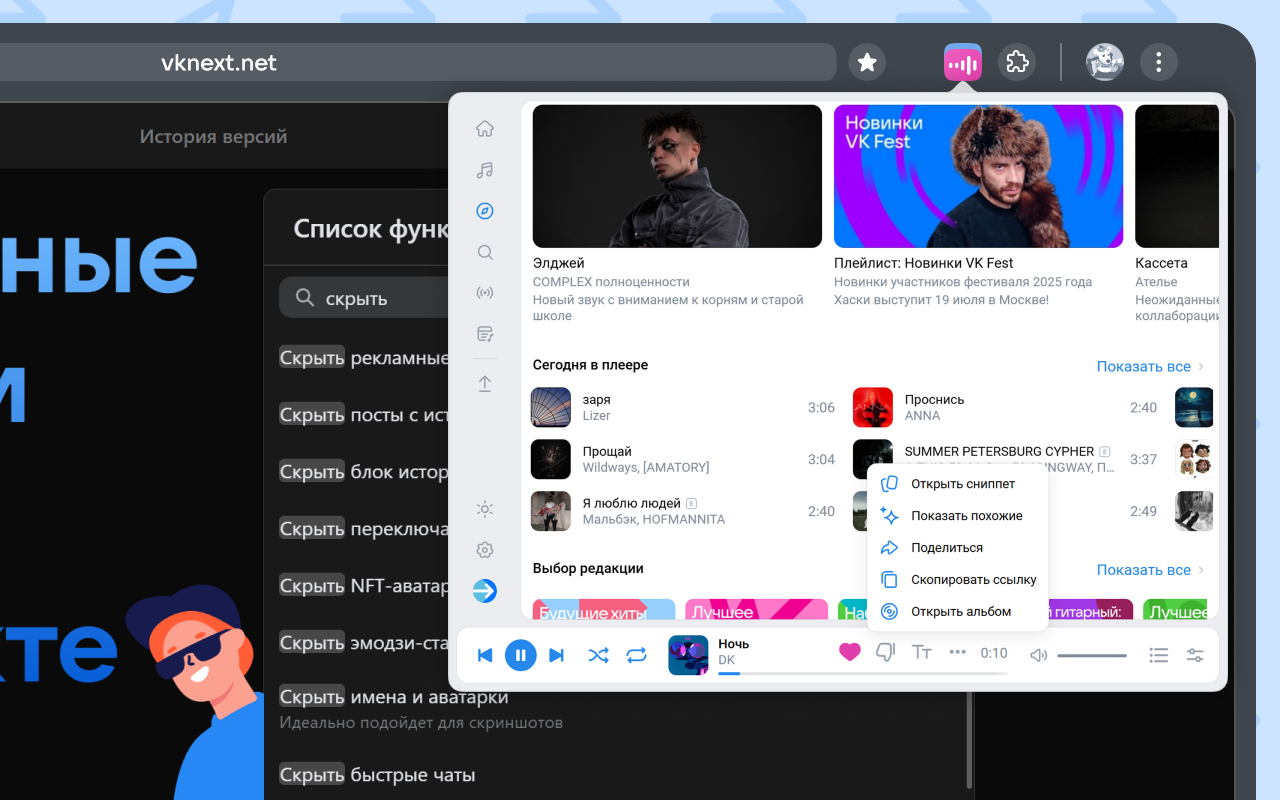The height and width of the screenshot is (800, 1280).
Task: Open the browser three-dot menu
Action: coord(1158,62)
